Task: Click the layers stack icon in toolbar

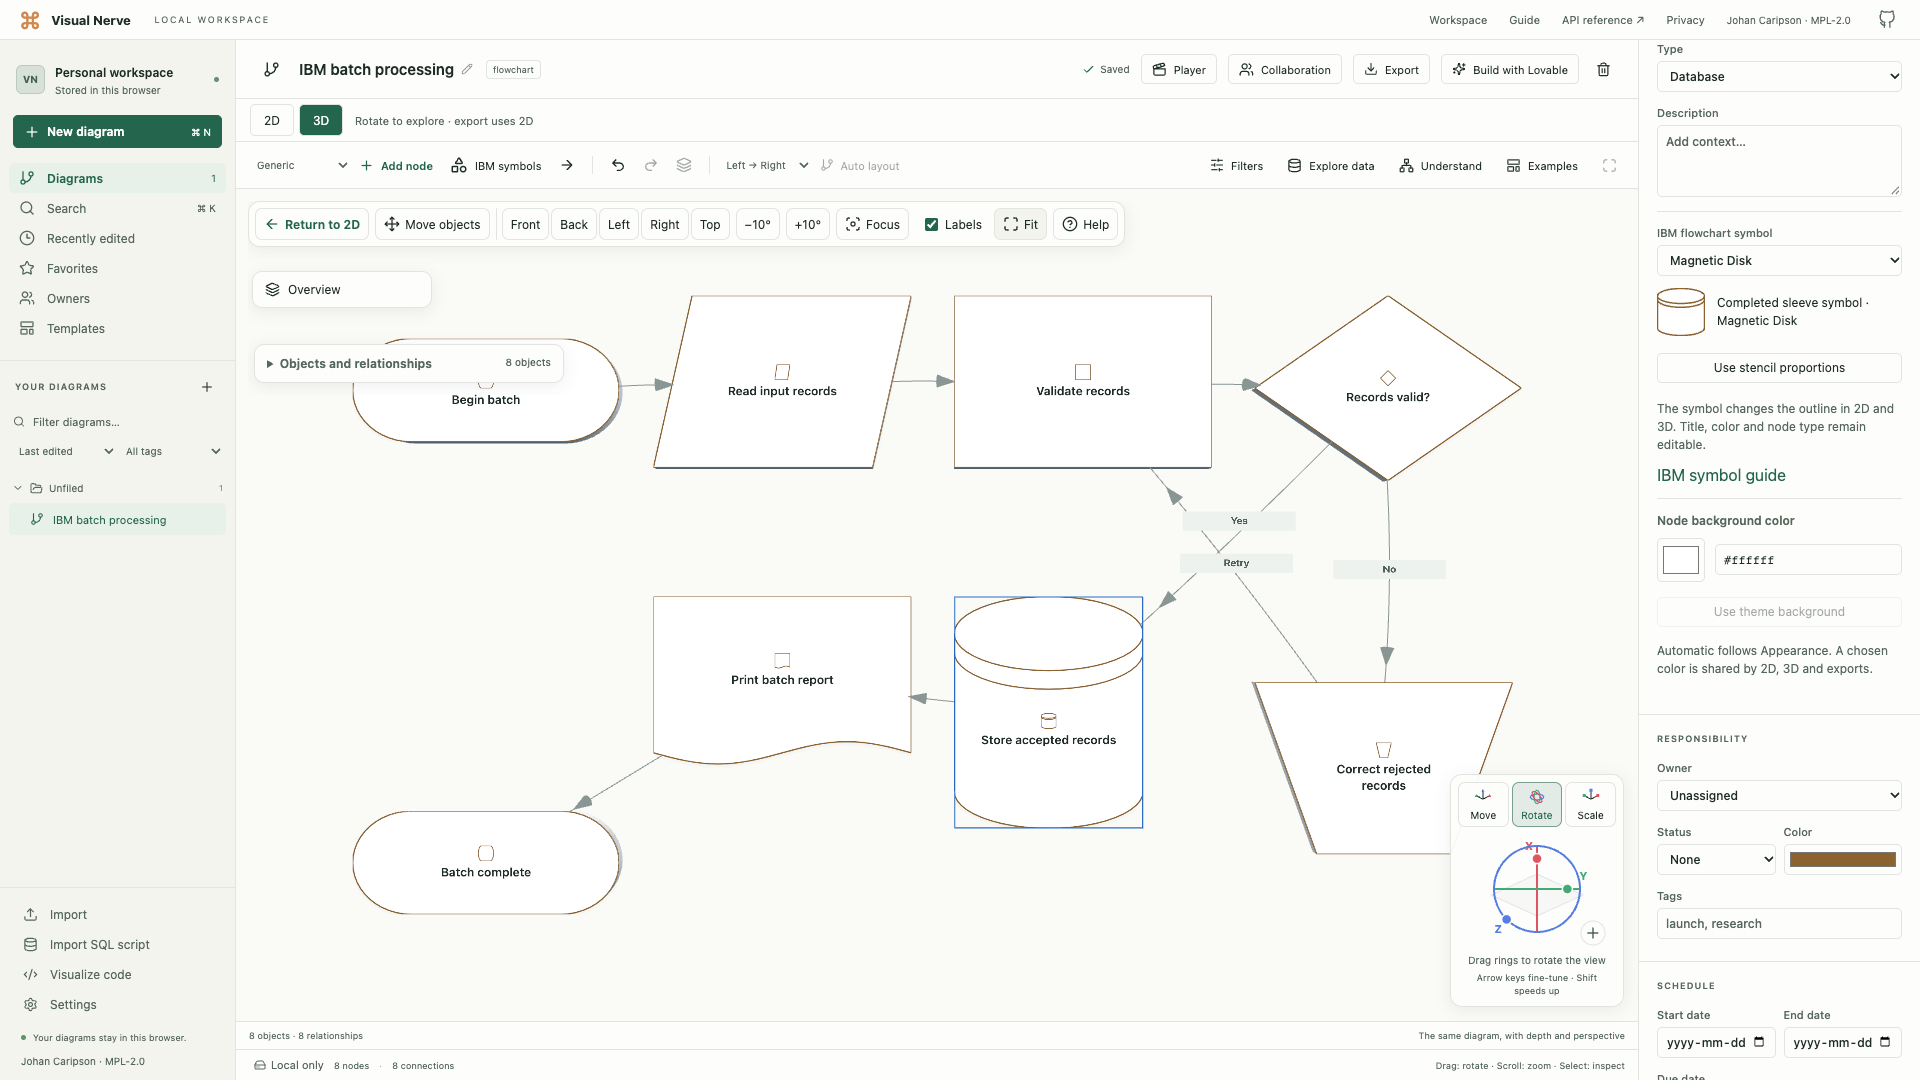Action: tap(684, 166)
